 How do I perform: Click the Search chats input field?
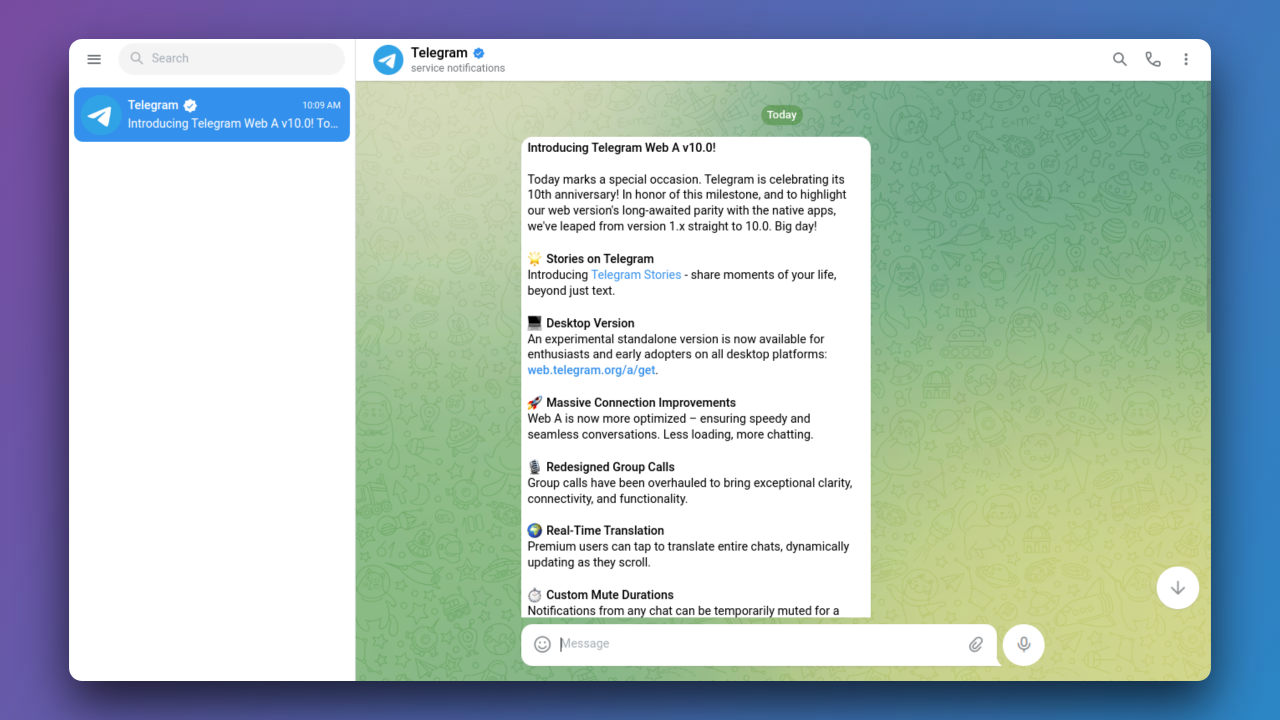(231, 59)
